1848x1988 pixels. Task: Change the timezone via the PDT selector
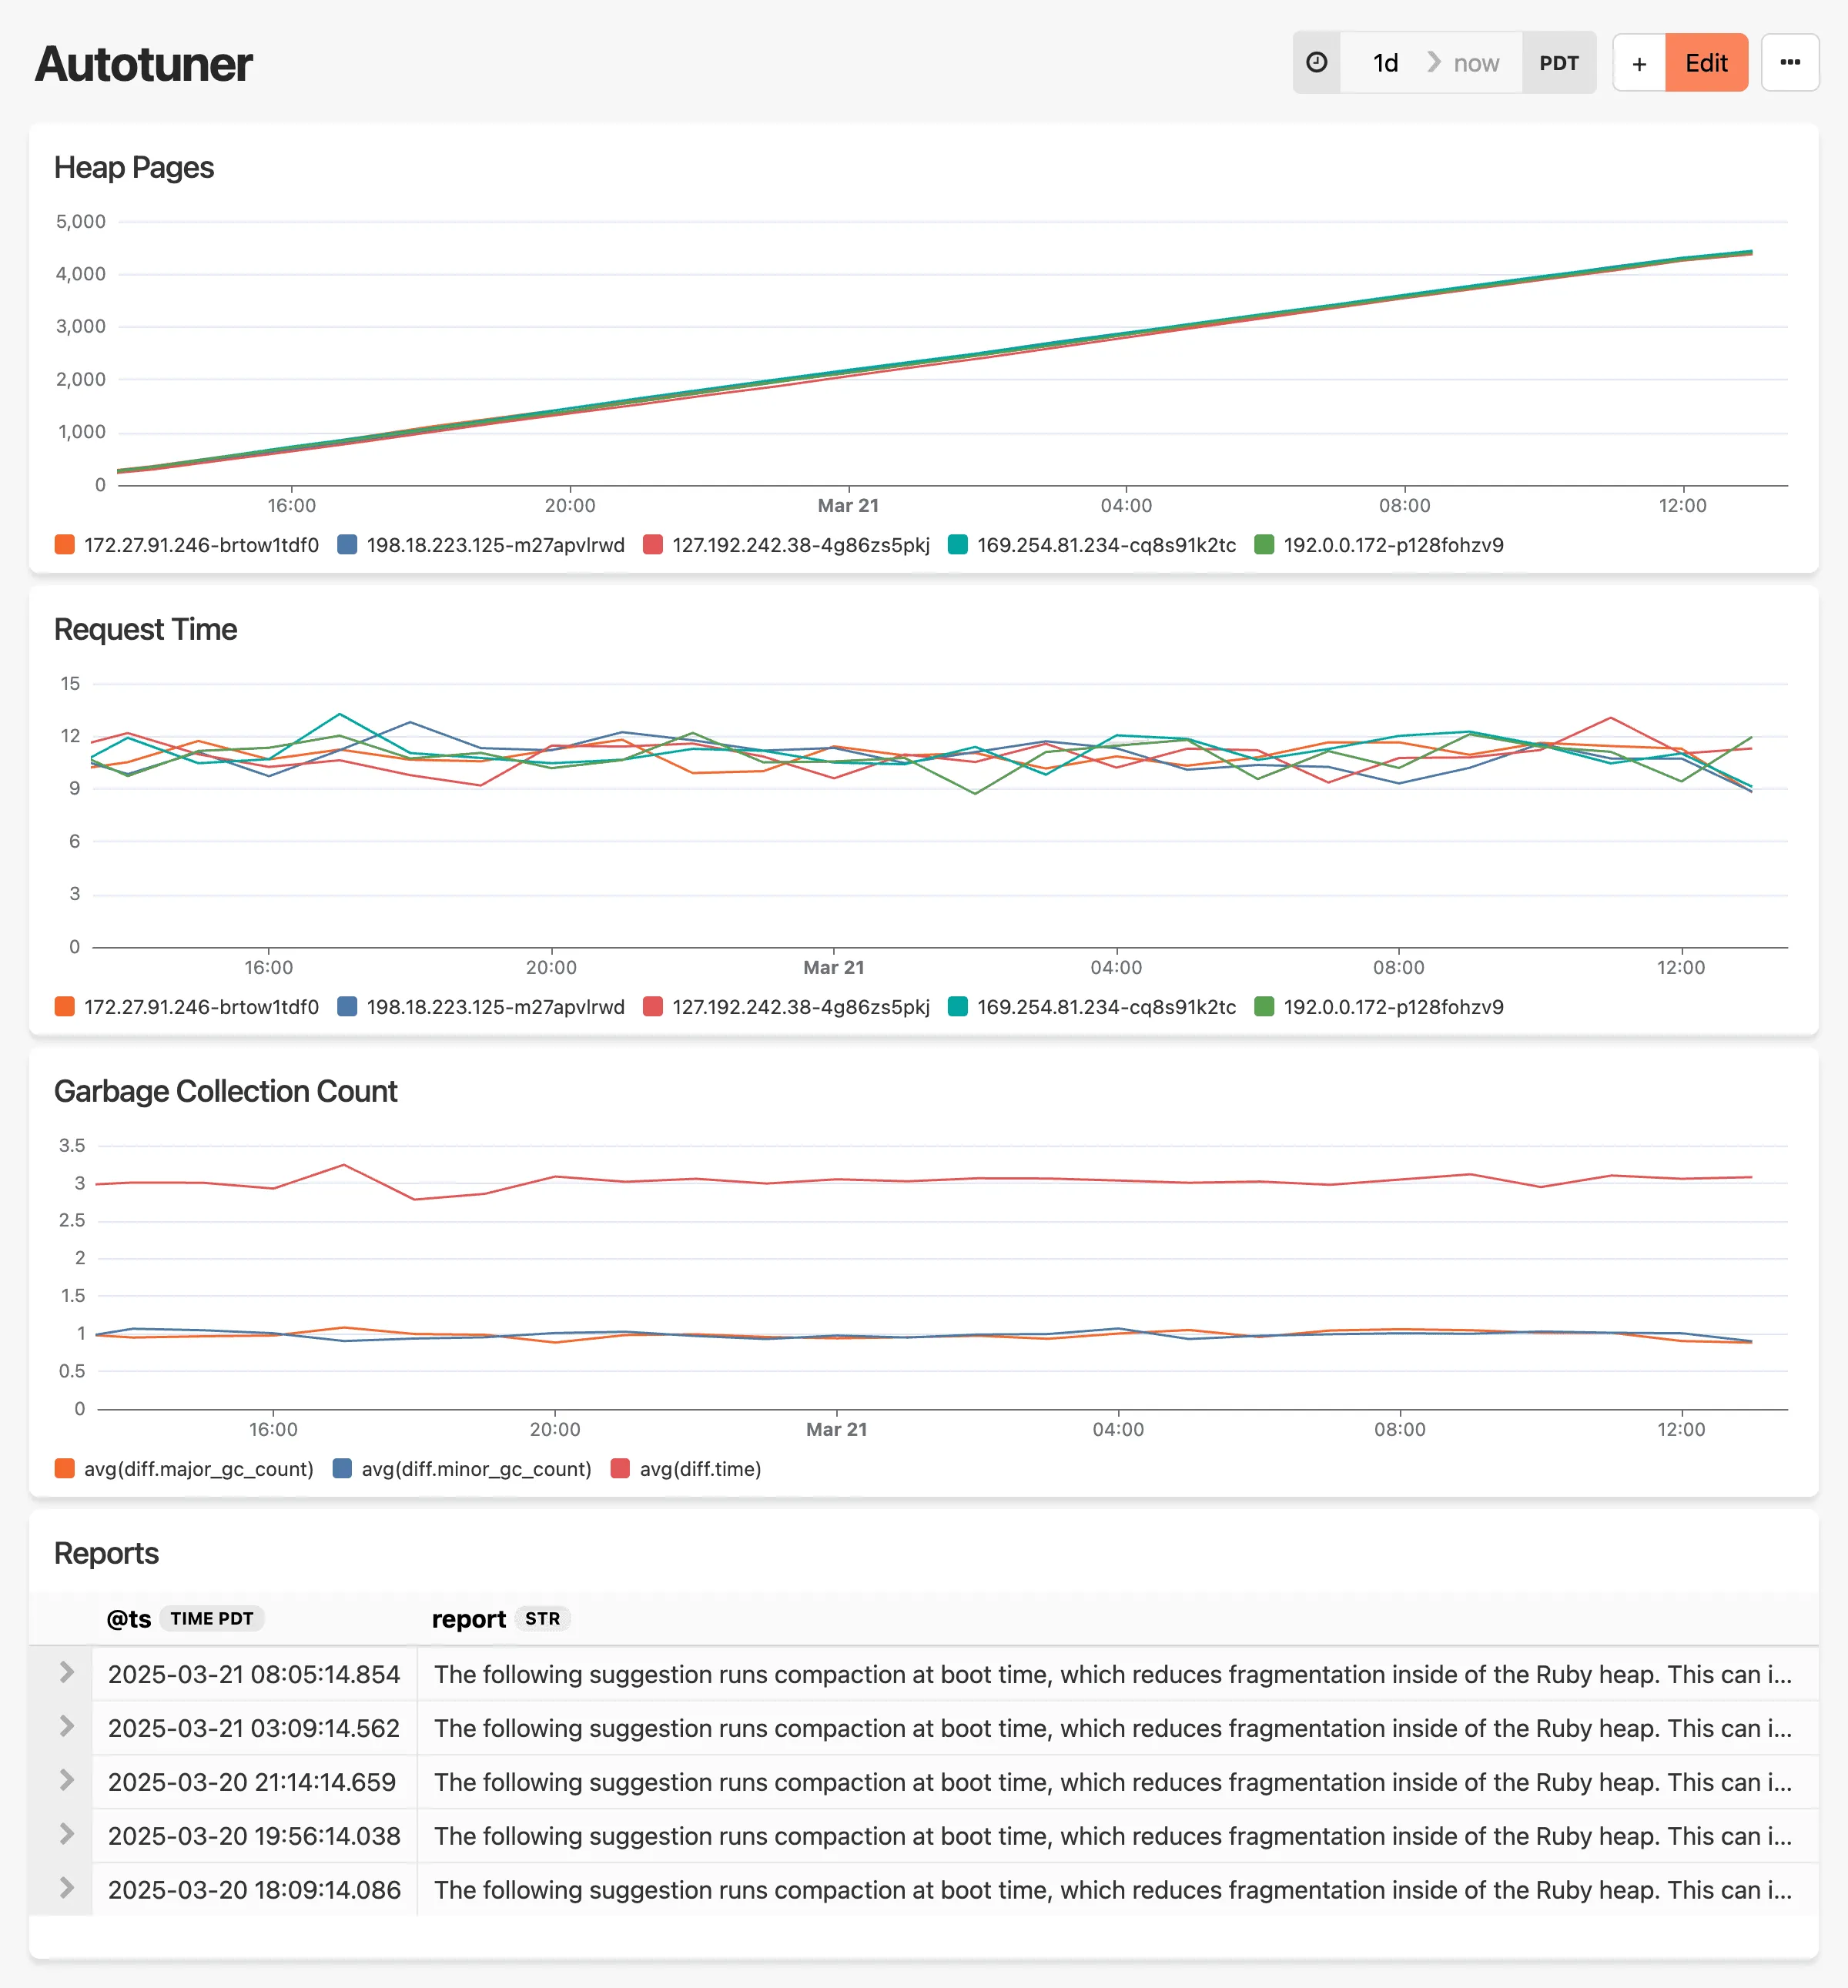pyautogui.click(x=1559, y=62)
